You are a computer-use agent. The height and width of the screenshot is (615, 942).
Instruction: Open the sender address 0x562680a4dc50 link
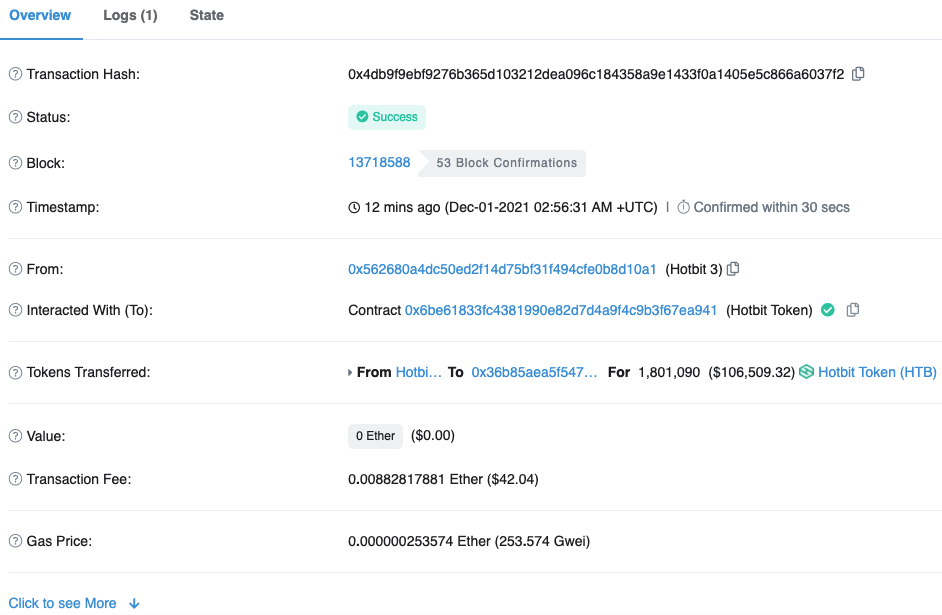tap(502, 269)
